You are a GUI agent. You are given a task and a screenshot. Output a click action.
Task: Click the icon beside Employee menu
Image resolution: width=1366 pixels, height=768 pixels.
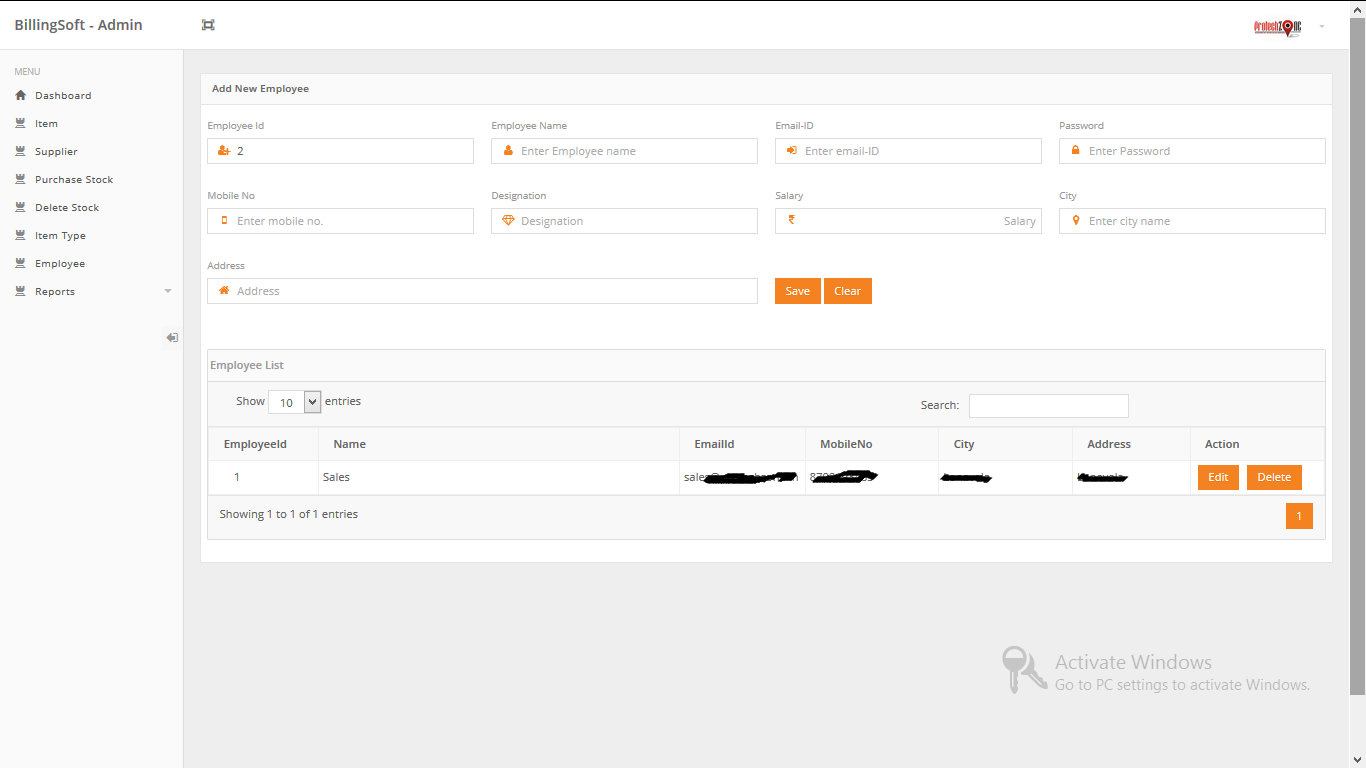point(20,263)
